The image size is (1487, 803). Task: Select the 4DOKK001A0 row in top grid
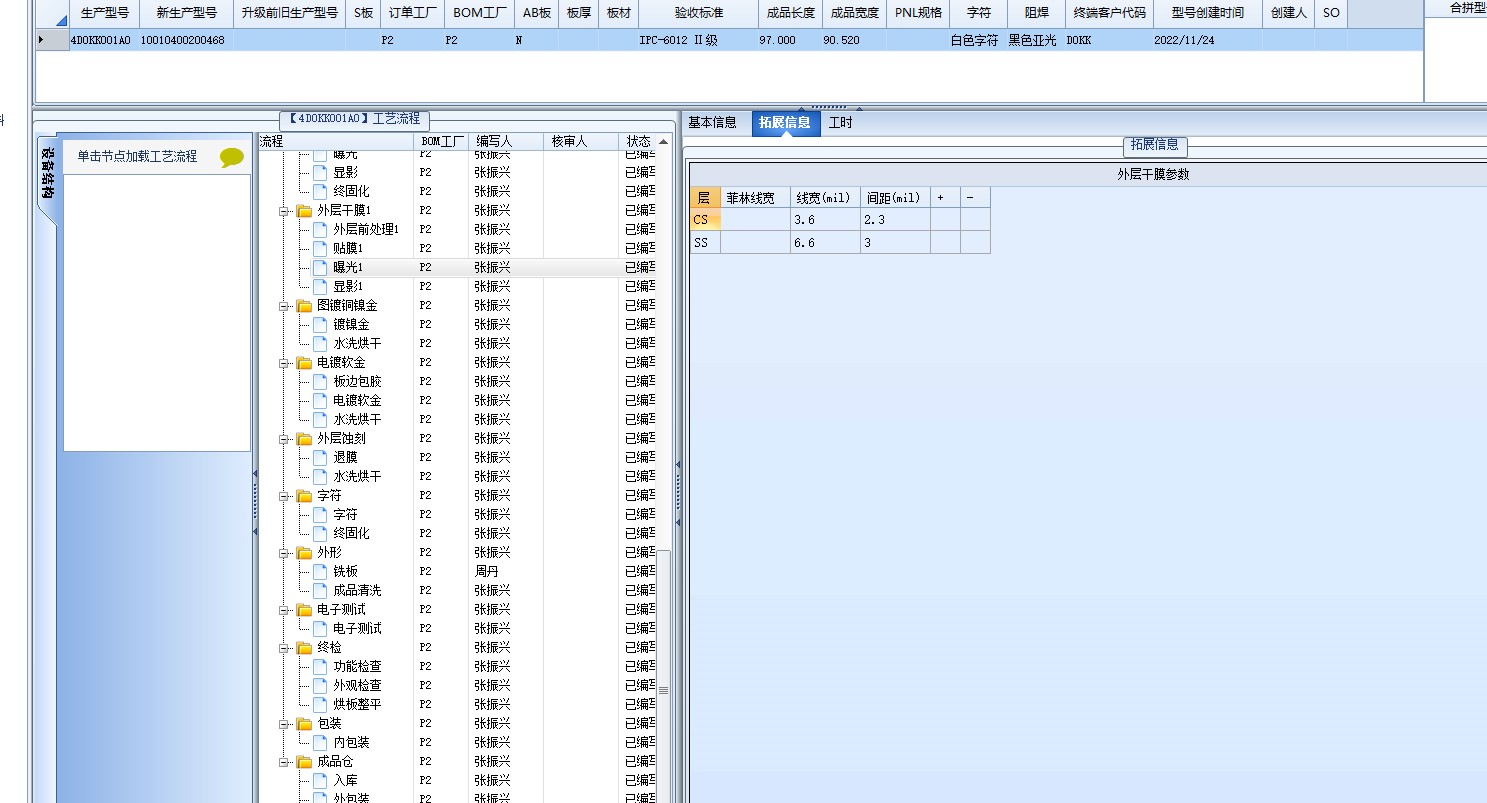729,41
